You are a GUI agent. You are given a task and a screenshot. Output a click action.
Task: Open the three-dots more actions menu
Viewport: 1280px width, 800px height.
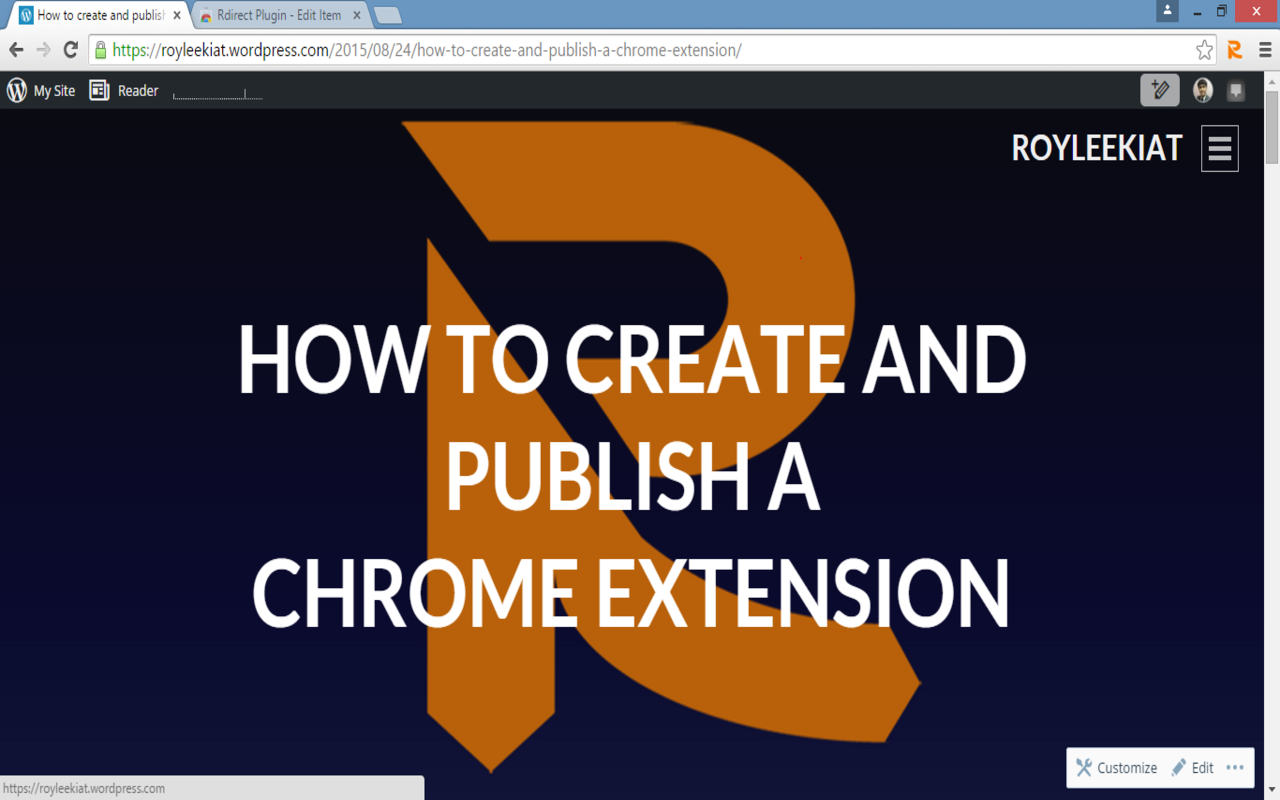1235,768
